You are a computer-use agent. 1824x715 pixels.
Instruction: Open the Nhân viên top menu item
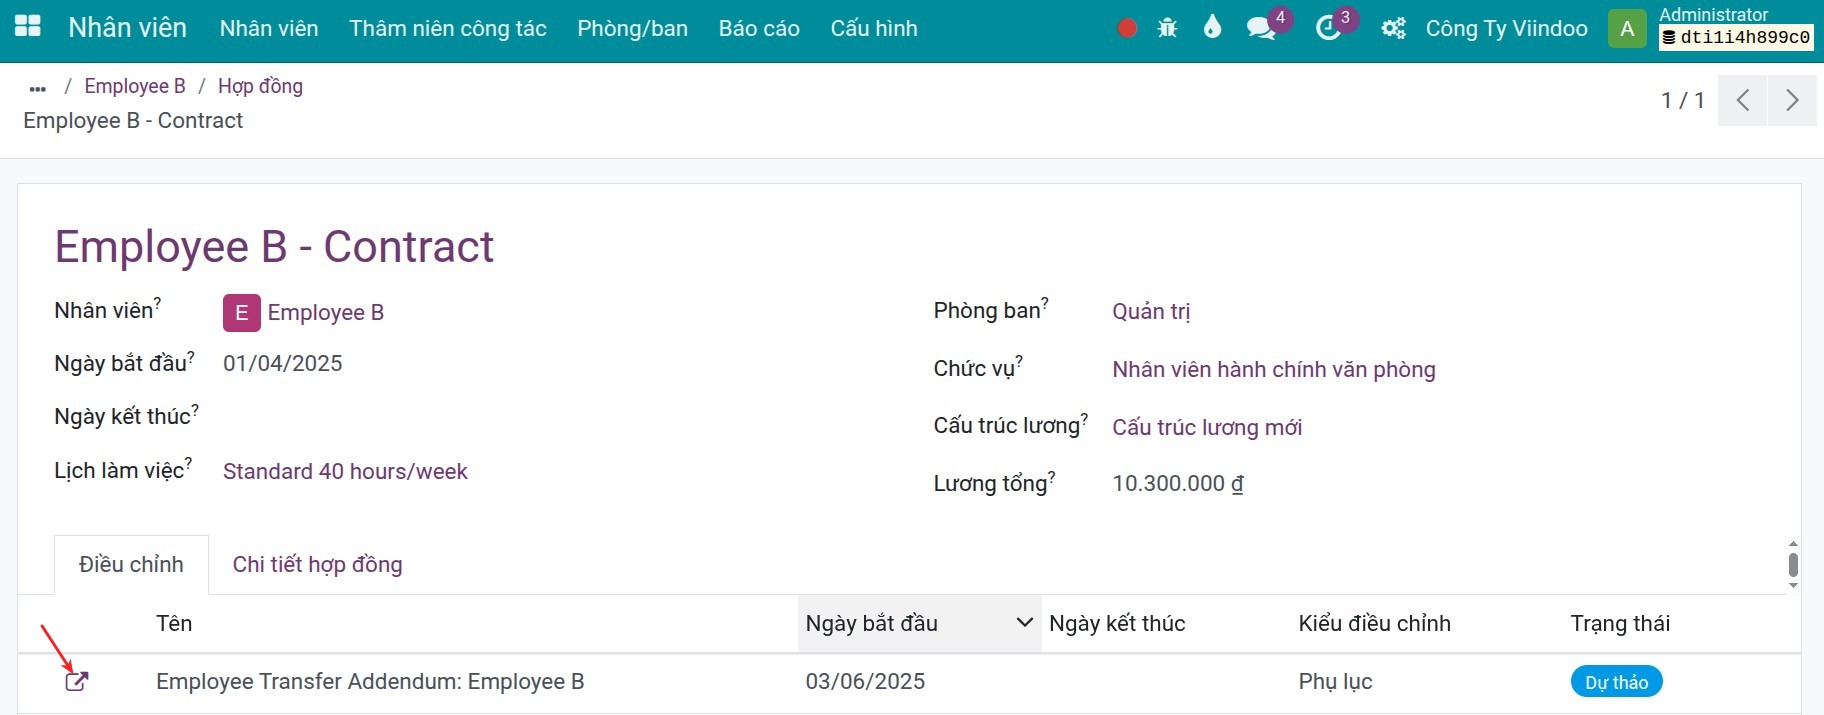(x=269, y=28)
